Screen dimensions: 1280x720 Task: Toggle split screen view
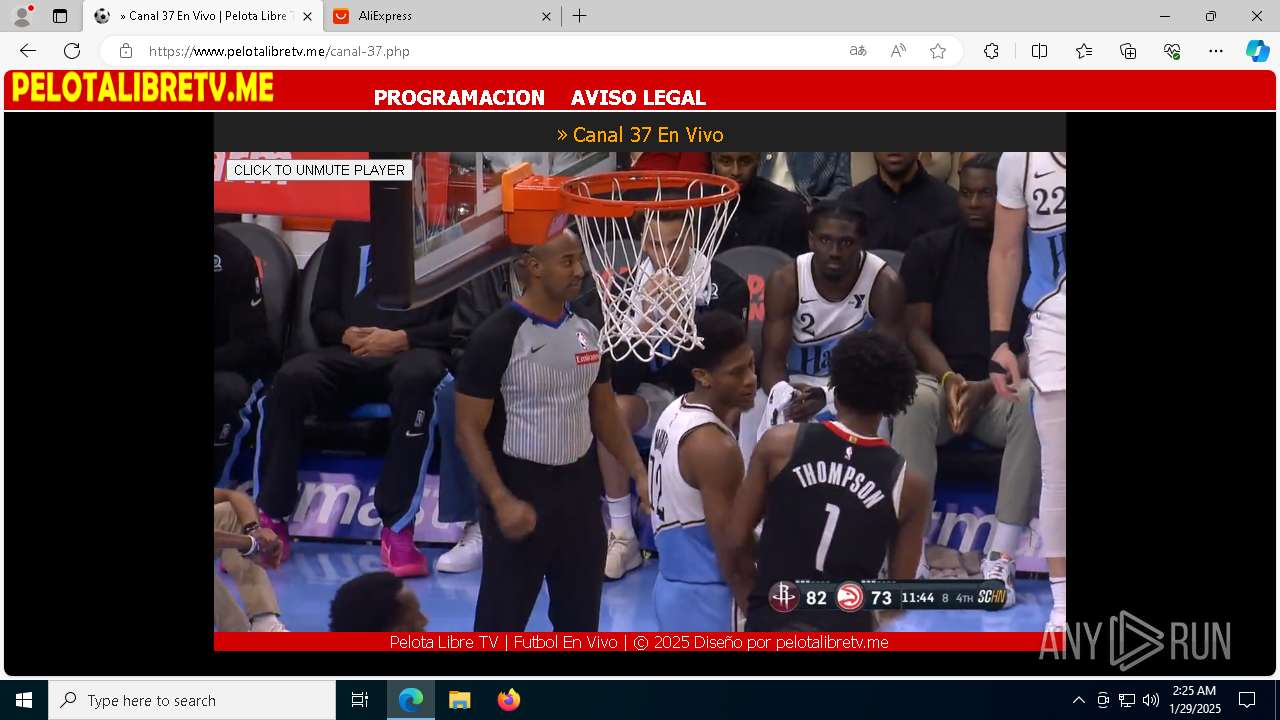click(x=1039, y=51)
